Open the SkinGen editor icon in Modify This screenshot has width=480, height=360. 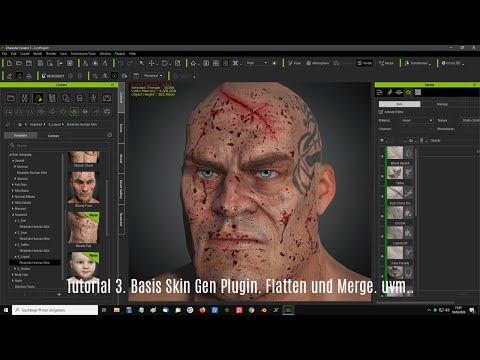point(408,92)
